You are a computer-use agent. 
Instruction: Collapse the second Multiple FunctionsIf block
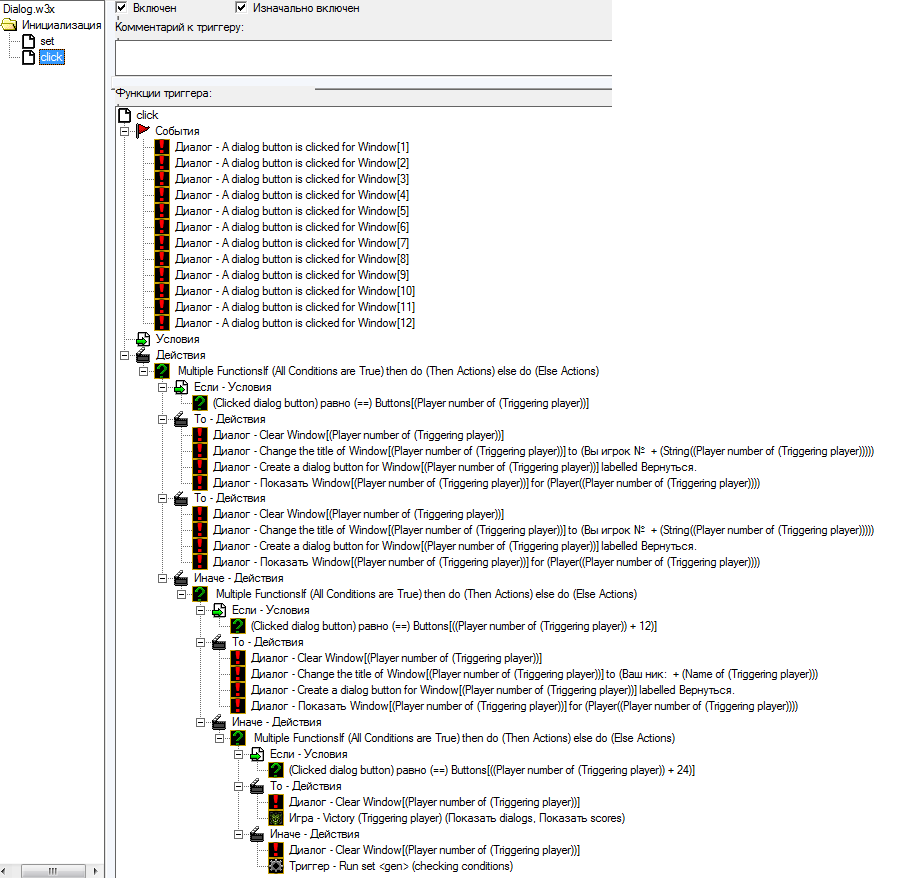click(x=182, y=594)
